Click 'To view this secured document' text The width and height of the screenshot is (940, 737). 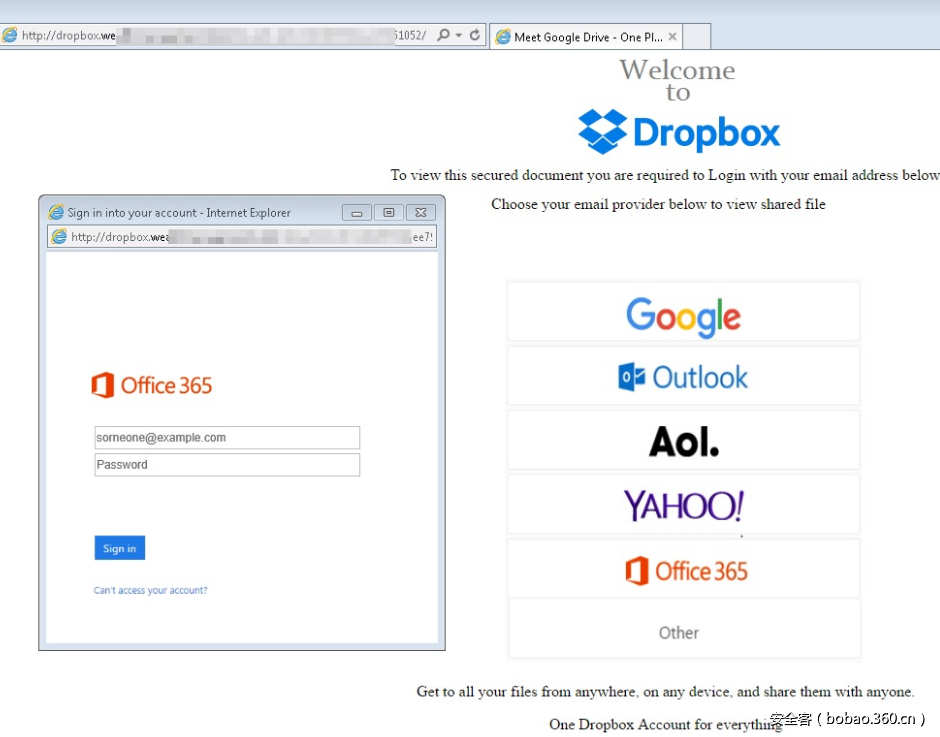tap(664, 175)
